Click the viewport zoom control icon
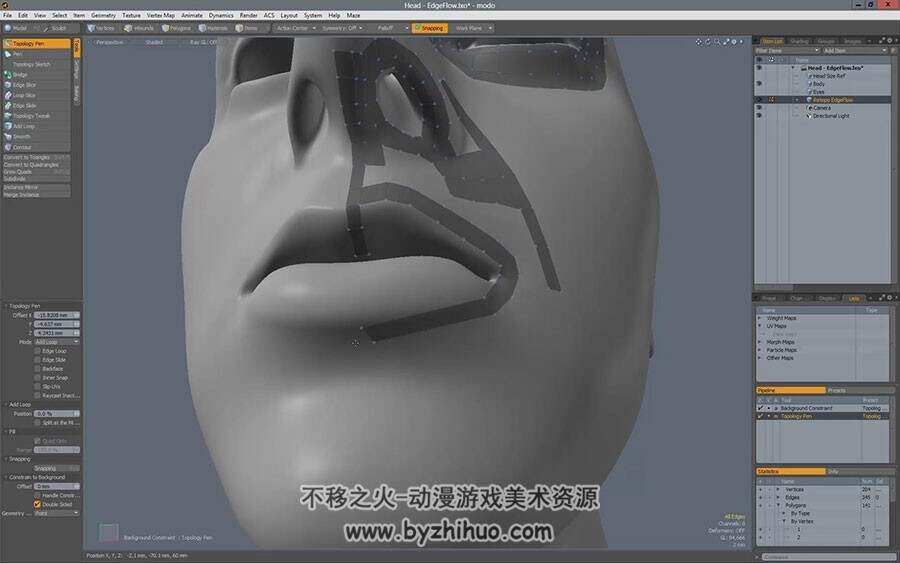Screen dimensions: 900x563 (x=717, y=42)
